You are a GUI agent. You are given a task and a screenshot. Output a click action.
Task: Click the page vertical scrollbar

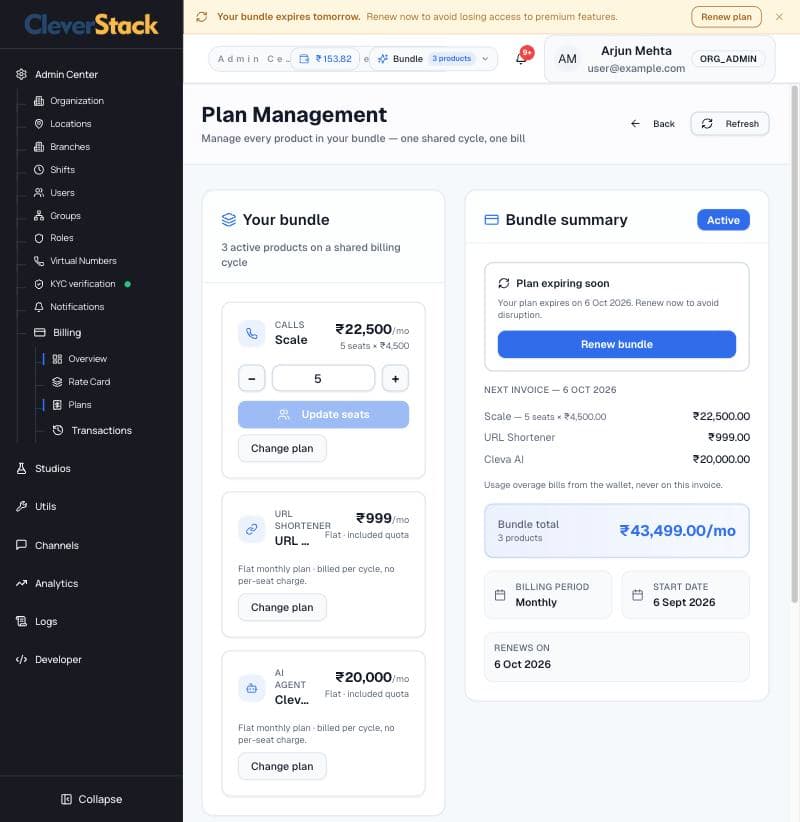click(795, 343)
